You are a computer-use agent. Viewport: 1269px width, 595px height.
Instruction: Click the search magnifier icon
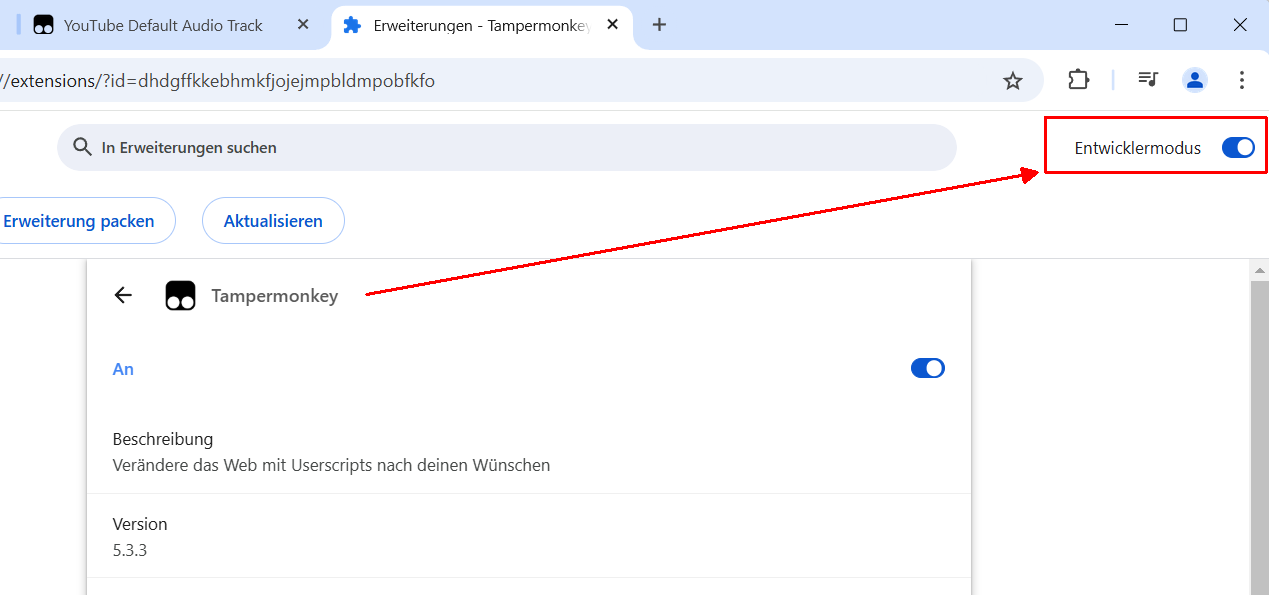click(x=82, y=148)
